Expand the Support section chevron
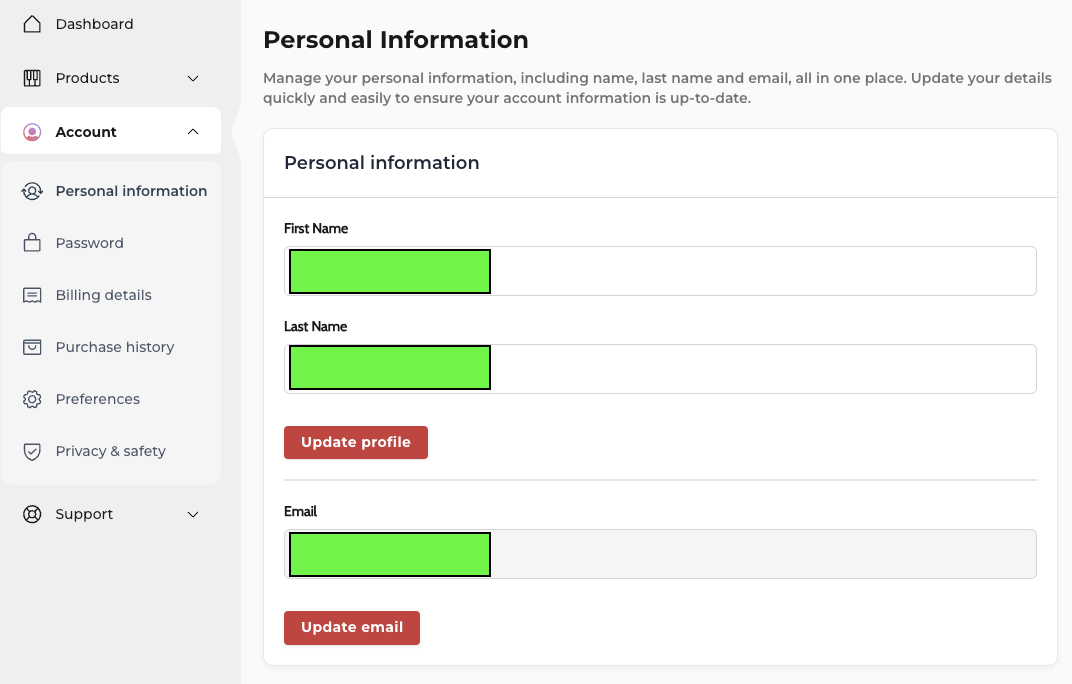The image size is (1072, 684). coord(193,514)
